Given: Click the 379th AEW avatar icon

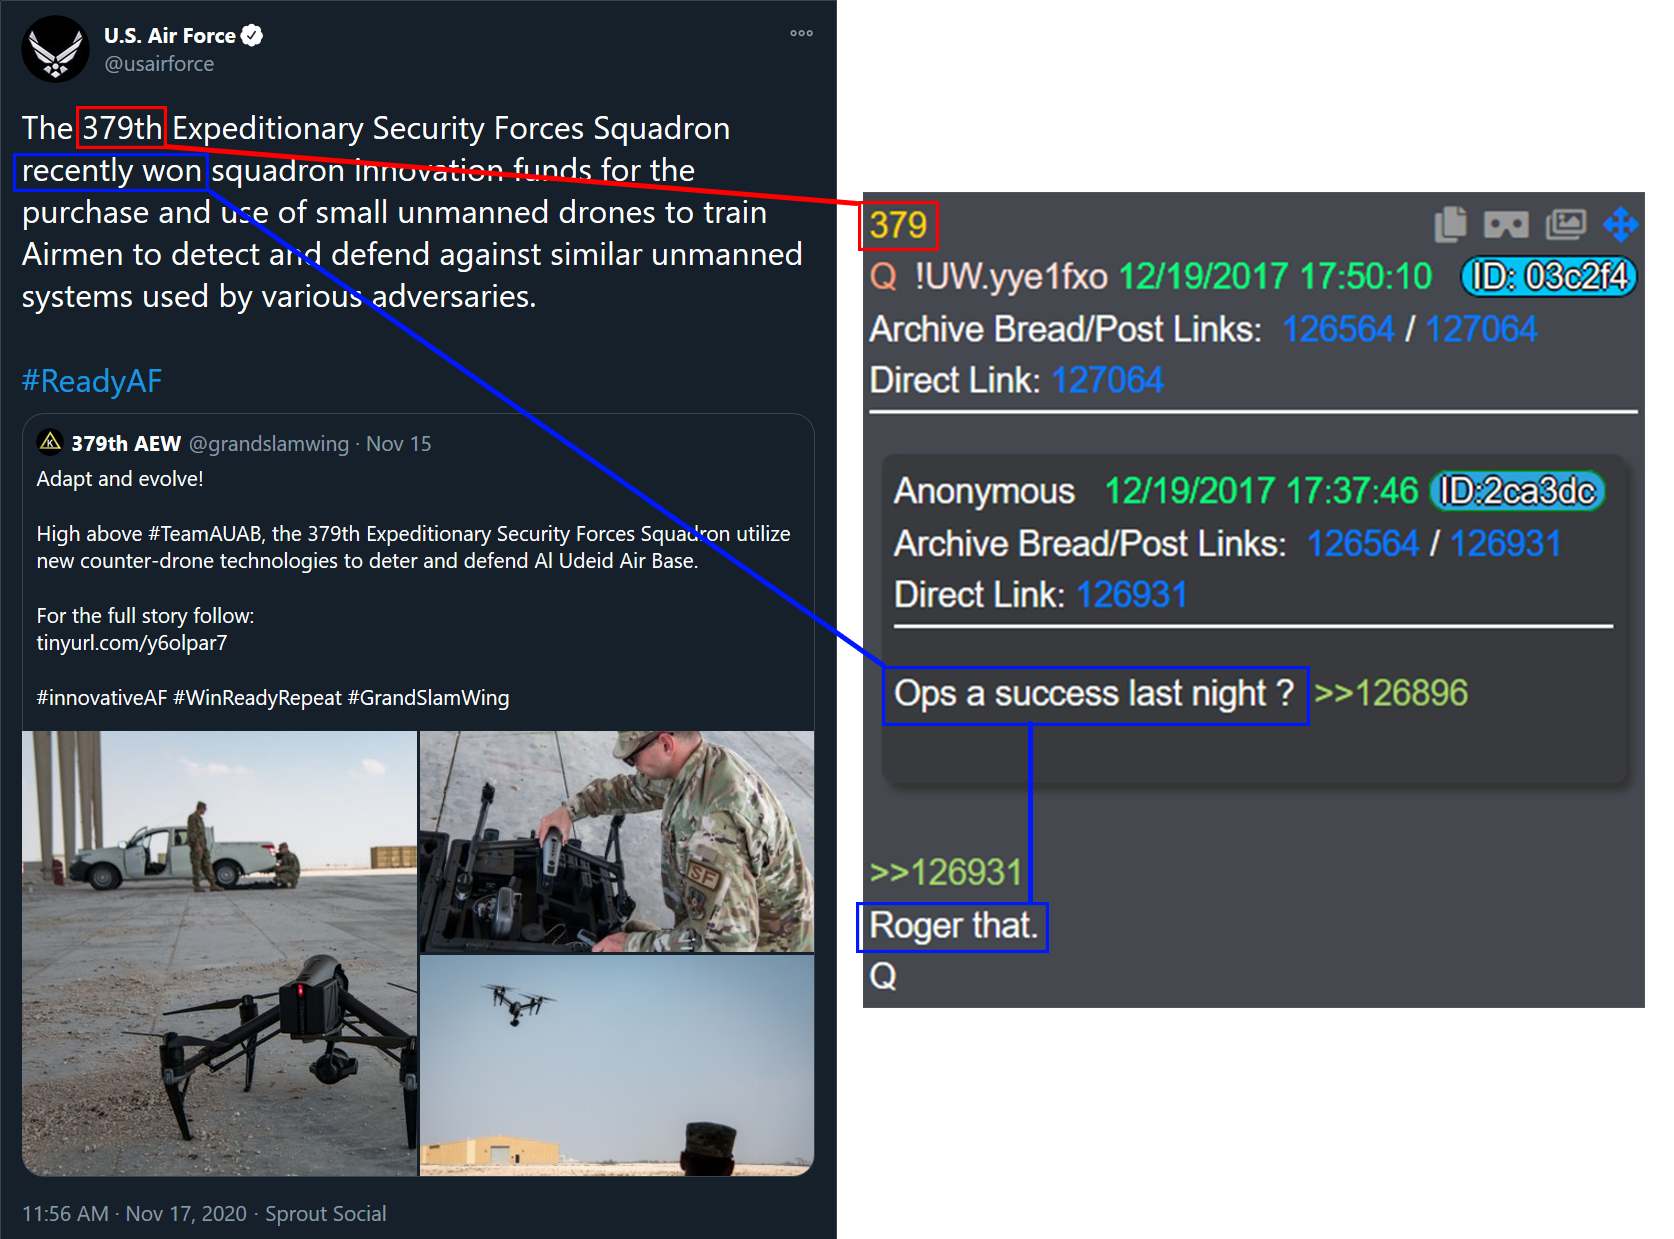Looking at the screenshot, I should click(50, 442).
